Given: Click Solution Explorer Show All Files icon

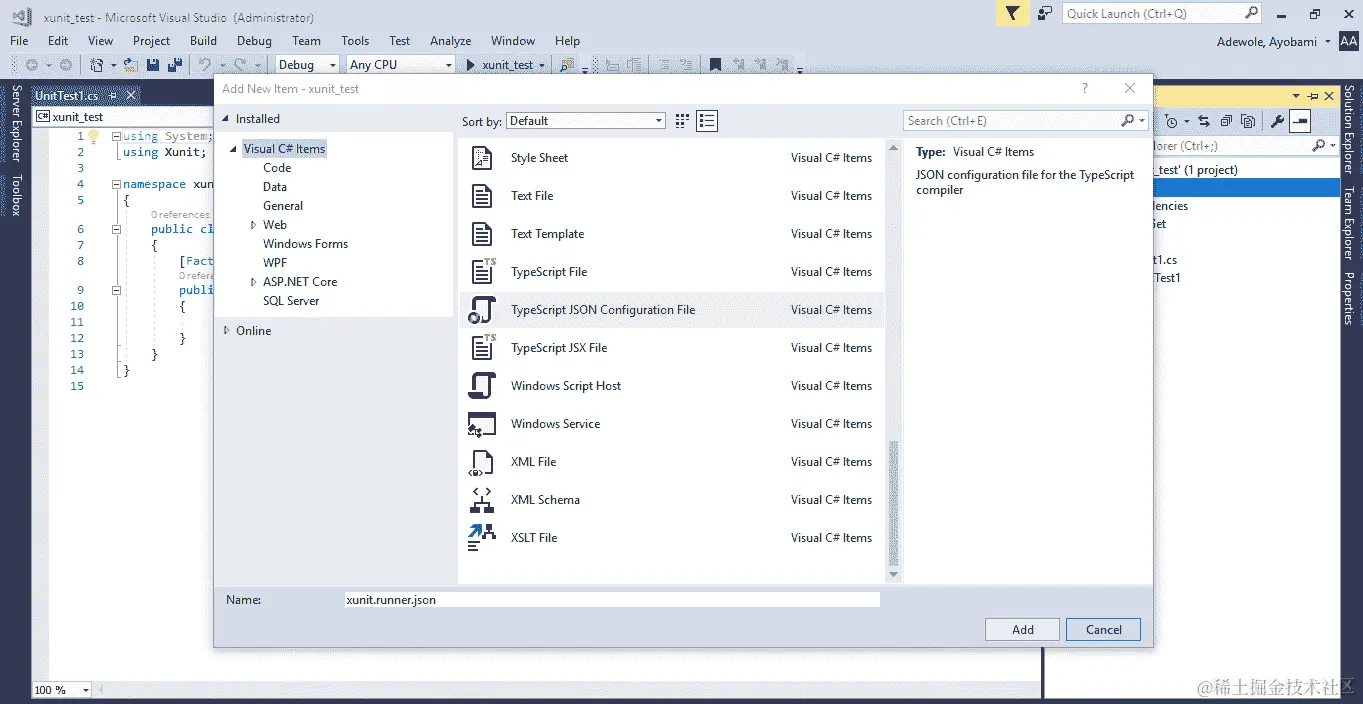Looking at the screenshot, I should (1248, 122).
